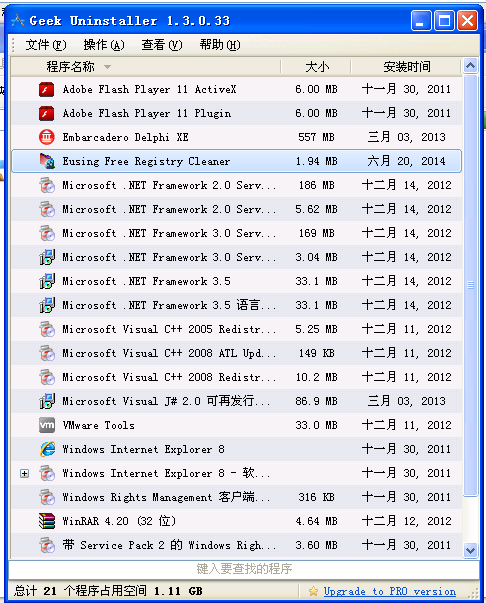Click the scrollbar down arrow
The width and height of the screenshot is (486, 603).
pyautogui.click(x=470, y=550)
